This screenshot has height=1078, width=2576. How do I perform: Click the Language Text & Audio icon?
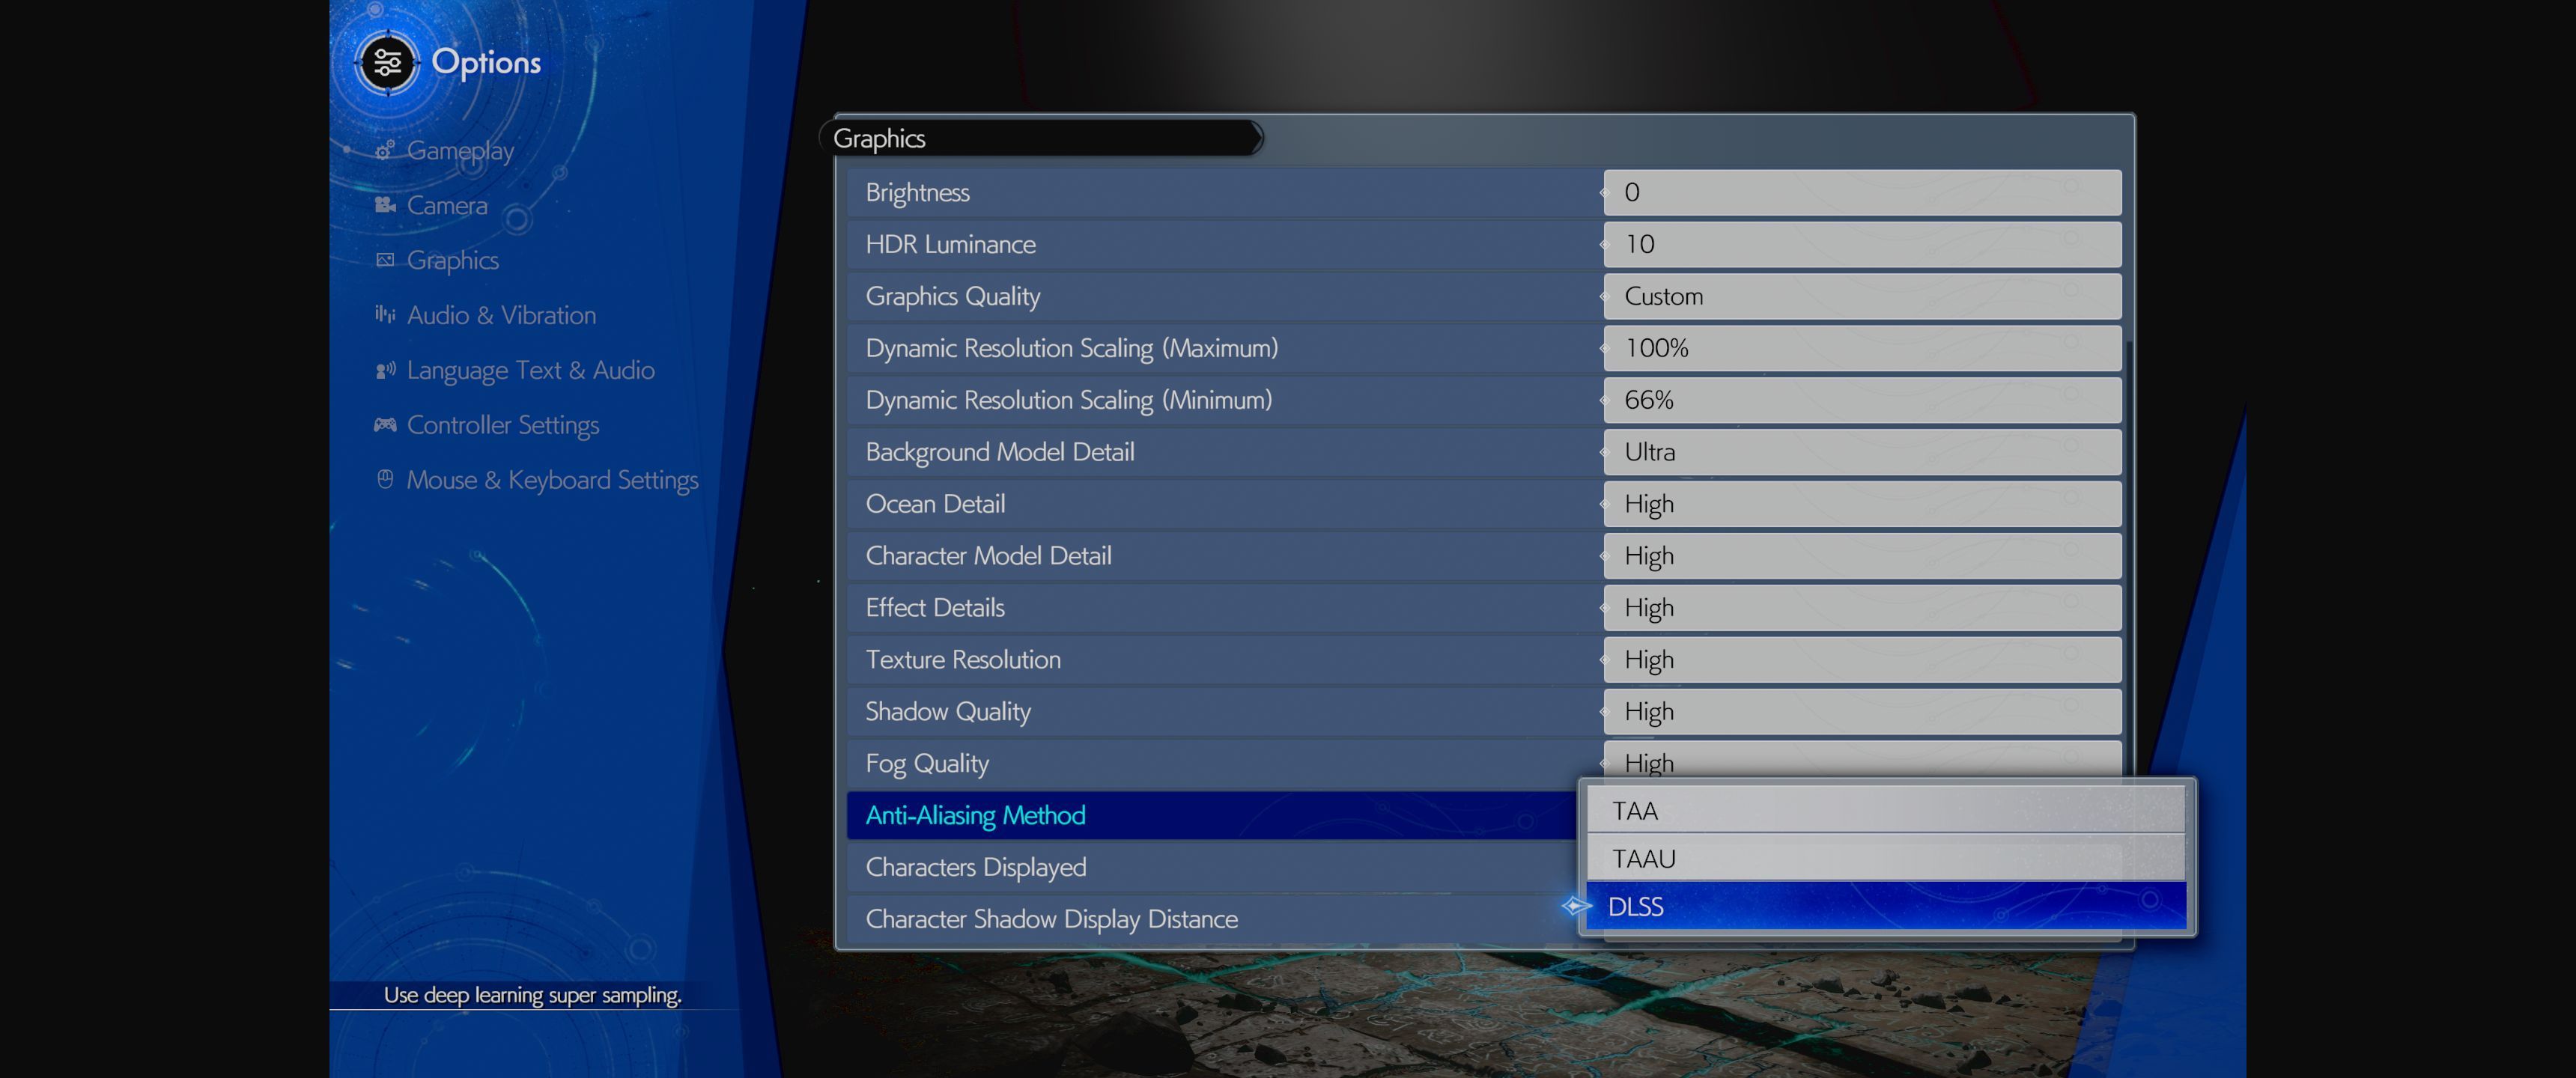[385, 370]
